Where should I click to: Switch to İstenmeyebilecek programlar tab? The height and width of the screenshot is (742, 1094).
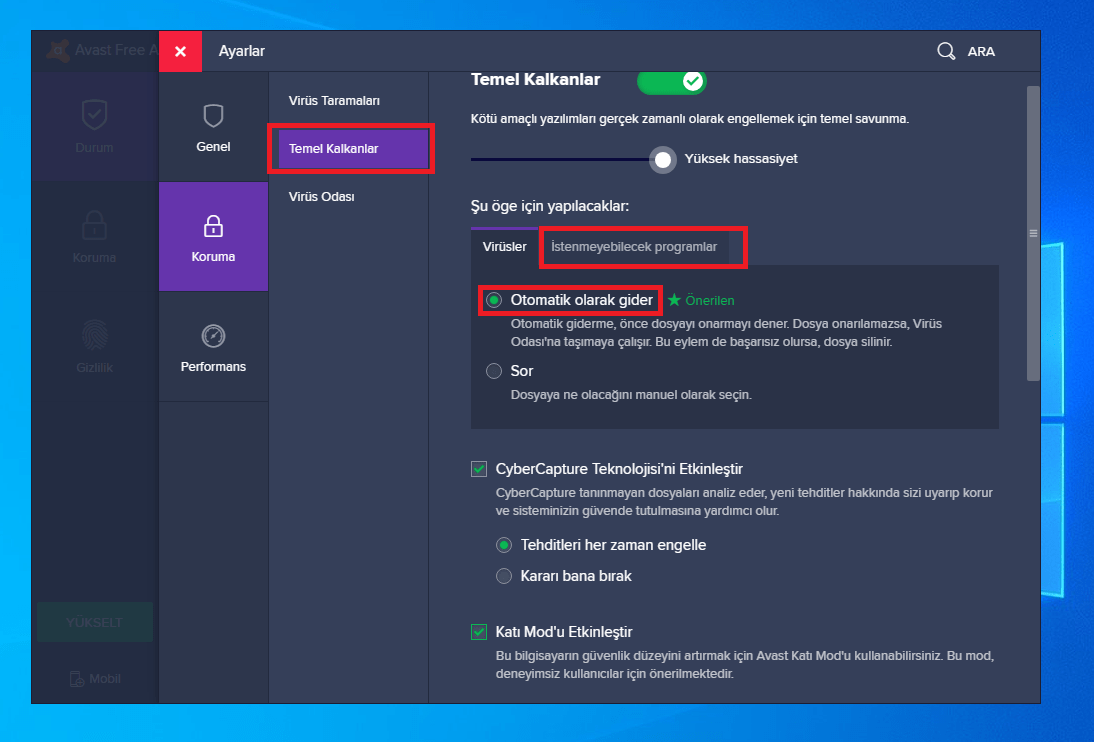coord(634,246)
